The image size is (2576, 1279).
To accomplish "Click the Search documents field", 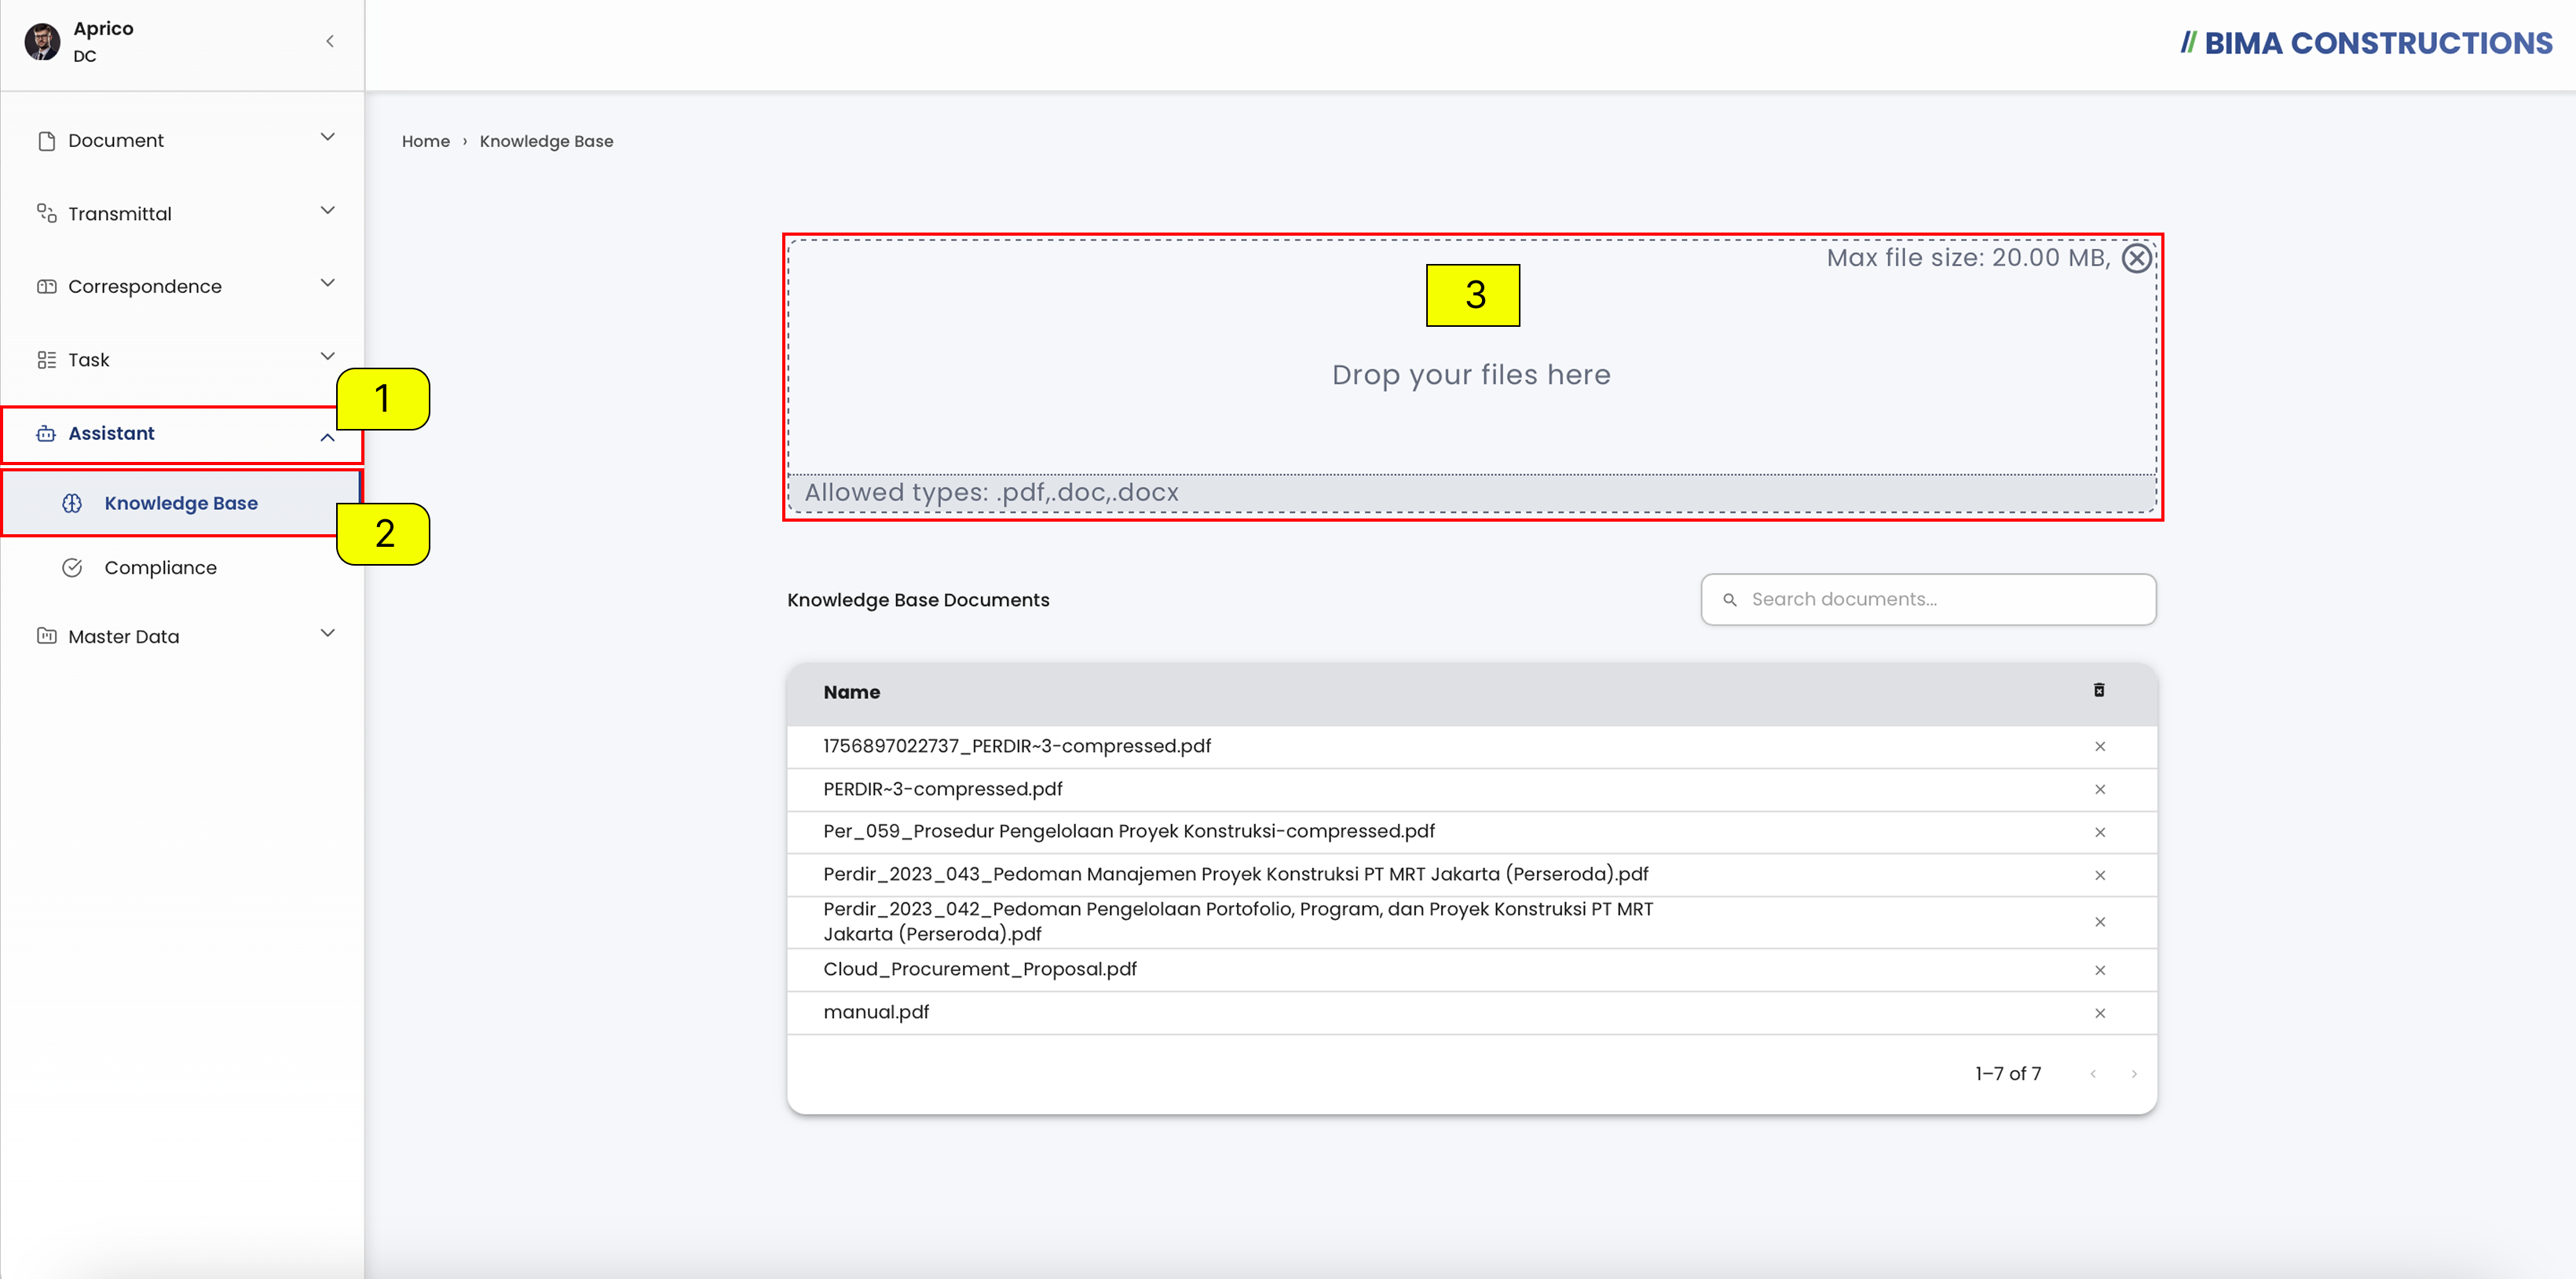I will tap(1928, 599).
